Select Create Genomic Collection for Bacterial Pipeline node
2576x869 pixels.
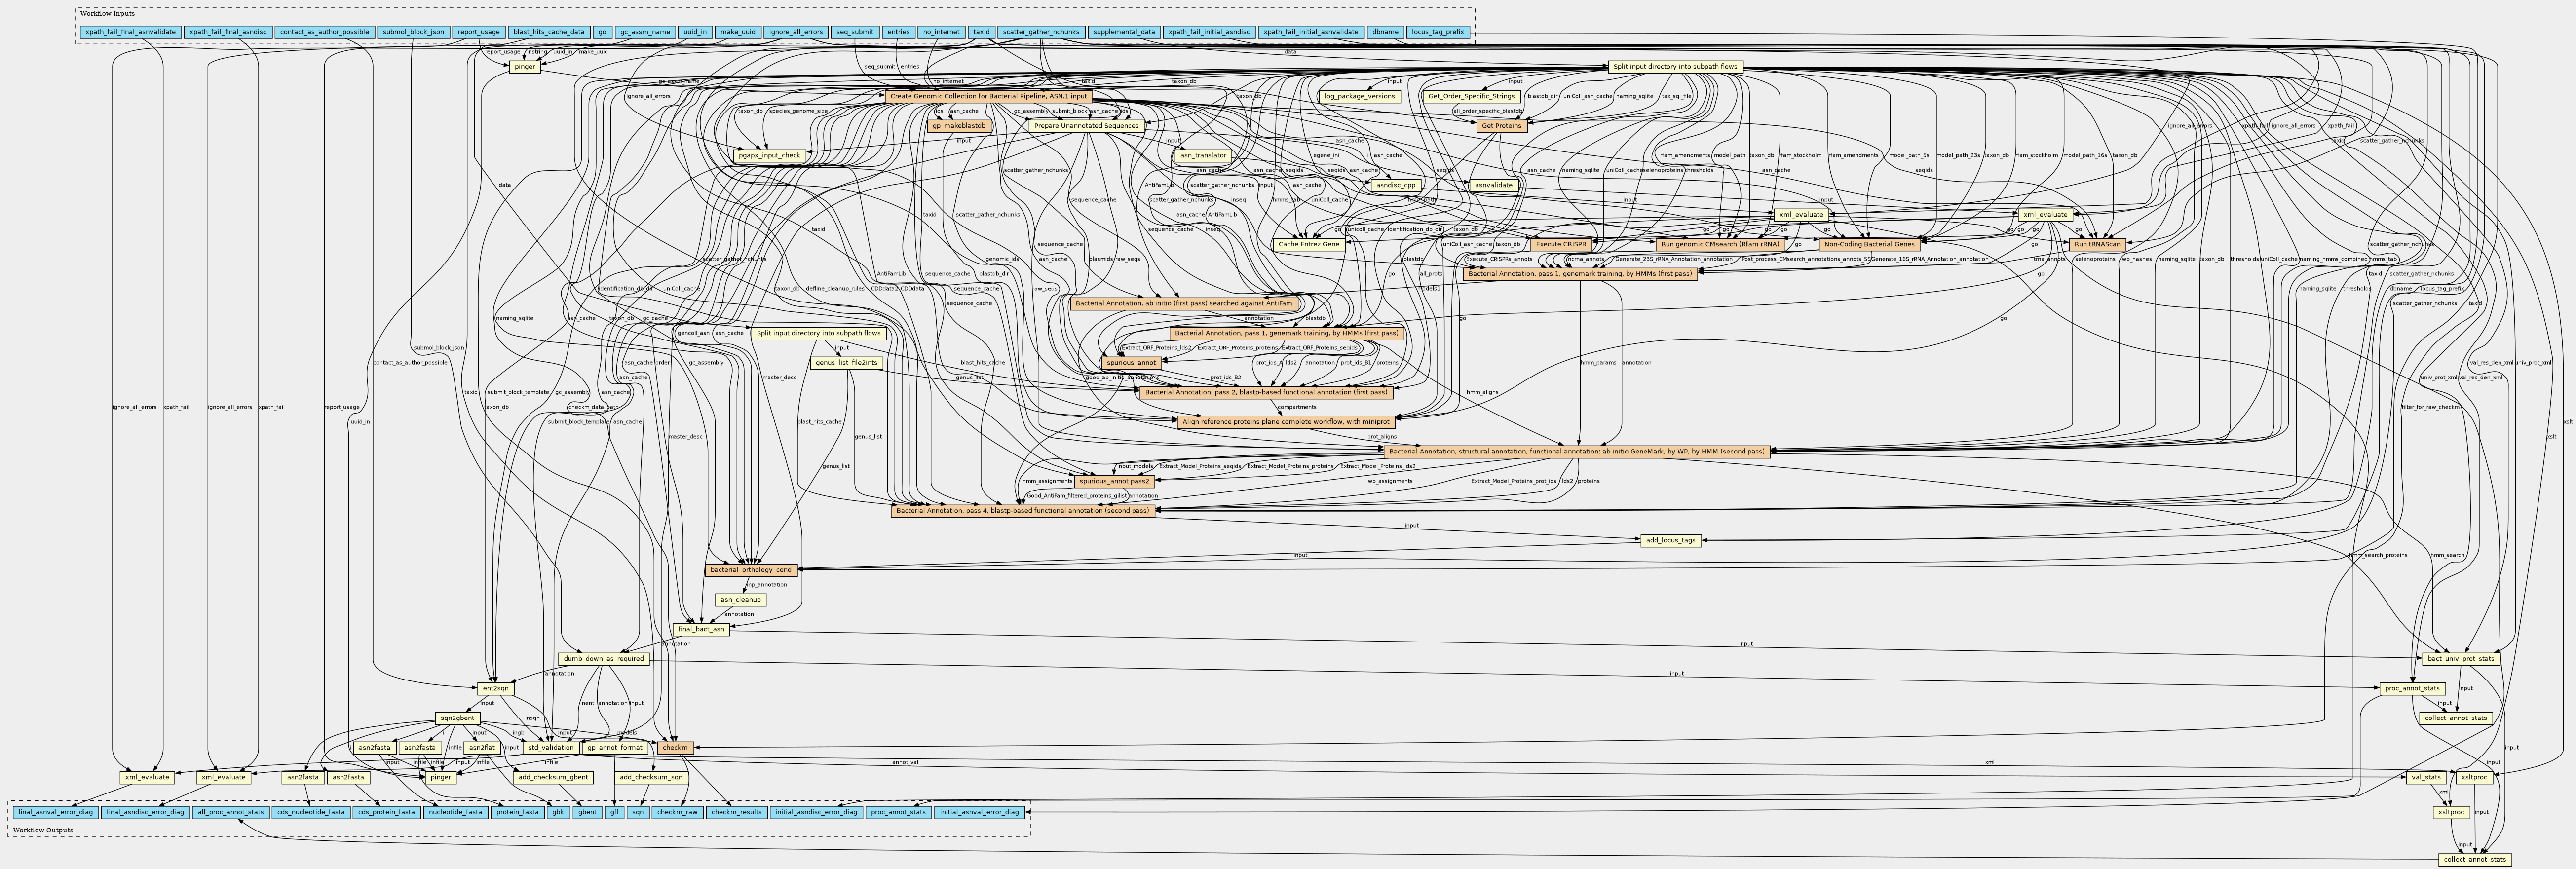pyautogui.click(x=988, y=96)
